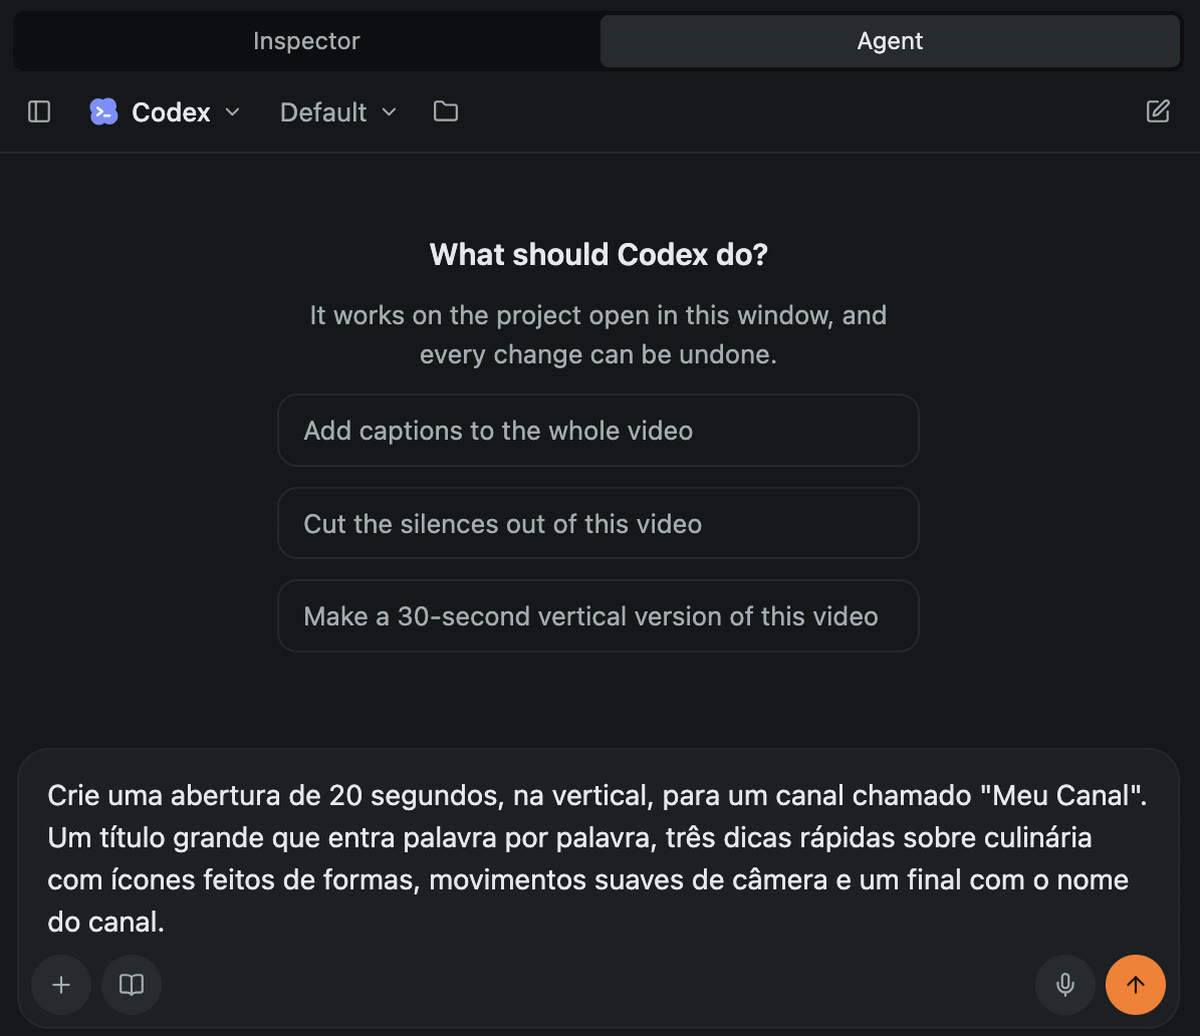Click into the prompt text field
This screenshot has height=1036, width=1200.
(598, 860)
